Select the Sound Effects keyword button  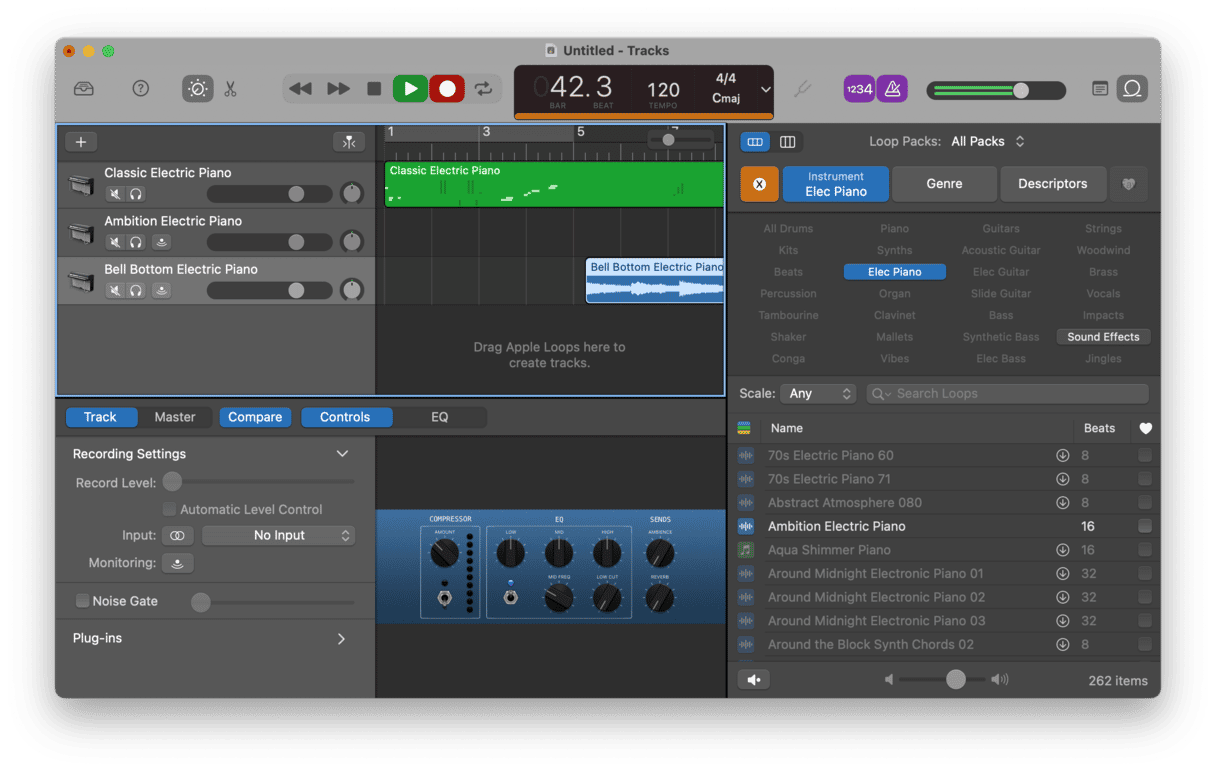coord(1103,337)
